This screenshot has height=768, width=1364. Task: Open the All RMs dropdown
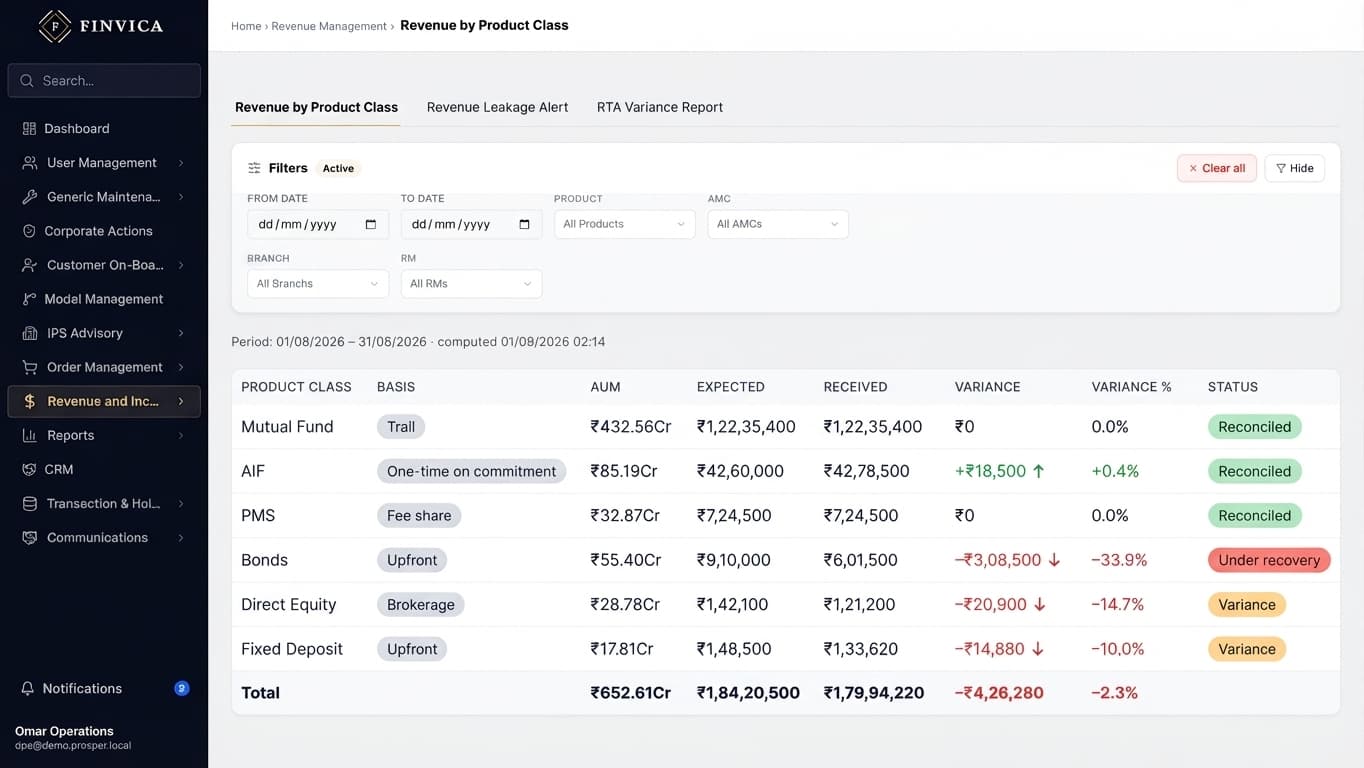pos(471,284)
